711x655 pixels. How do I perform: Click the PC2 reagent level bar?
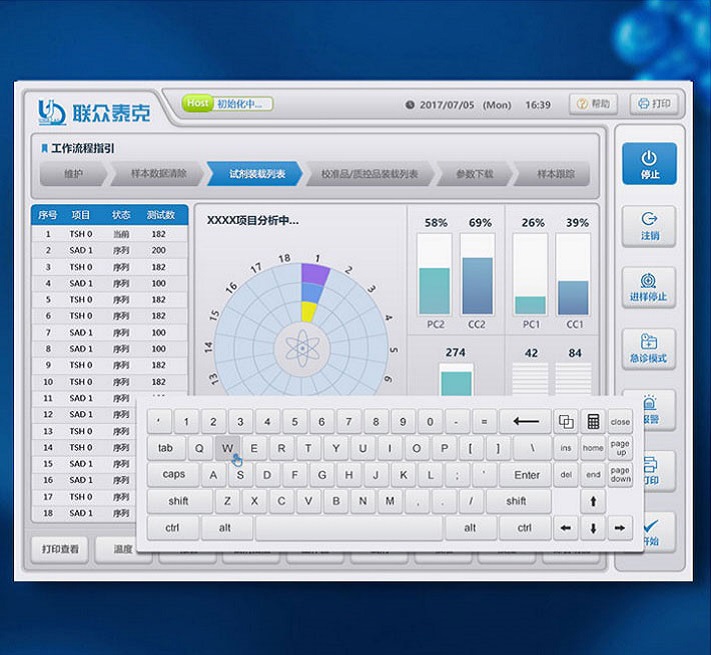coord(434,275)
